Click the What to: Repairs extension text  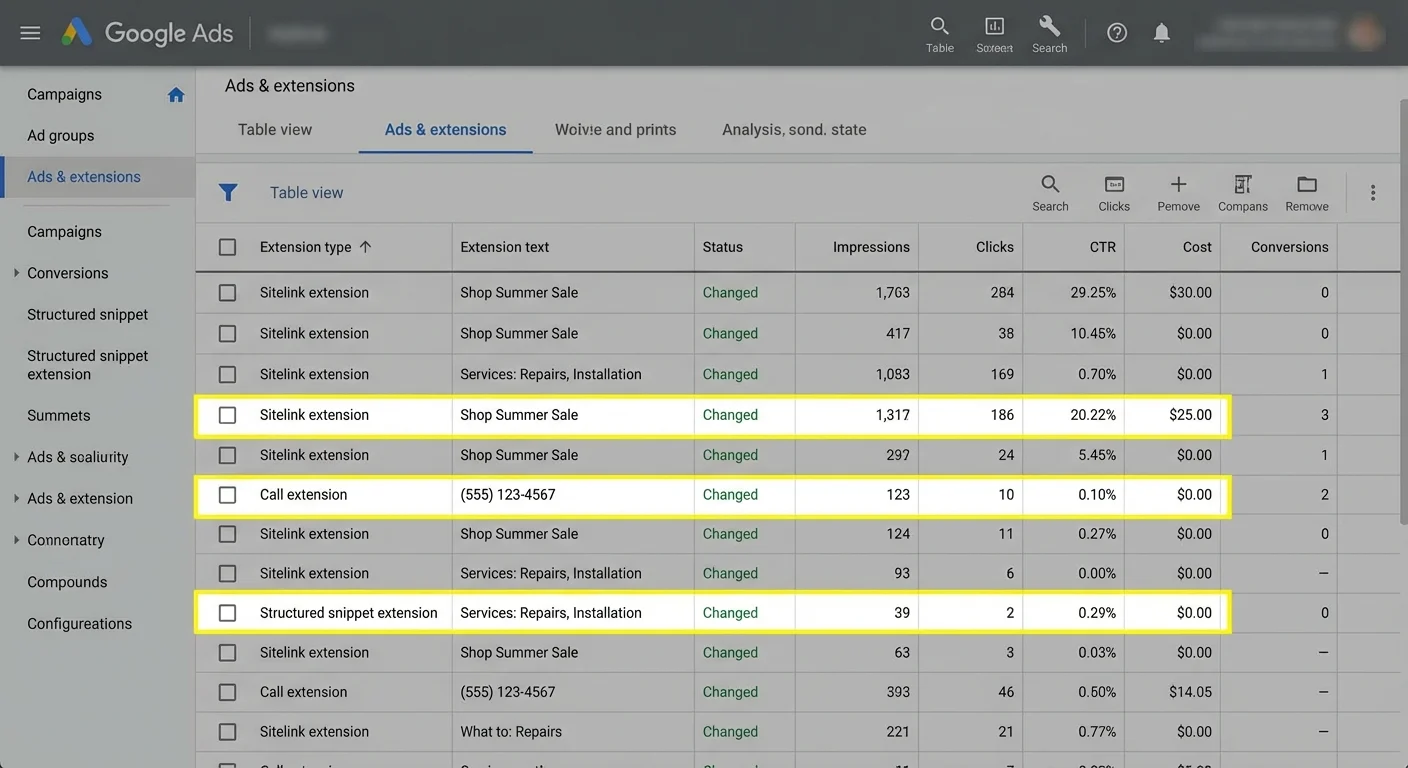(511, 732)
